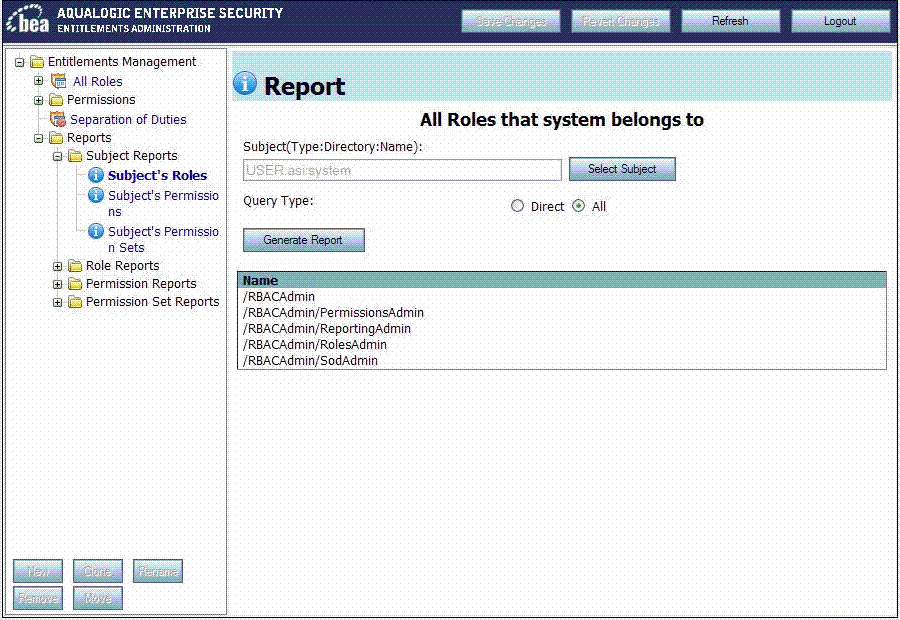The width and height of the screenshot is (900, 620).
Task: Click the Subject's Permissions info icon
Action: [x=95, y=195]
